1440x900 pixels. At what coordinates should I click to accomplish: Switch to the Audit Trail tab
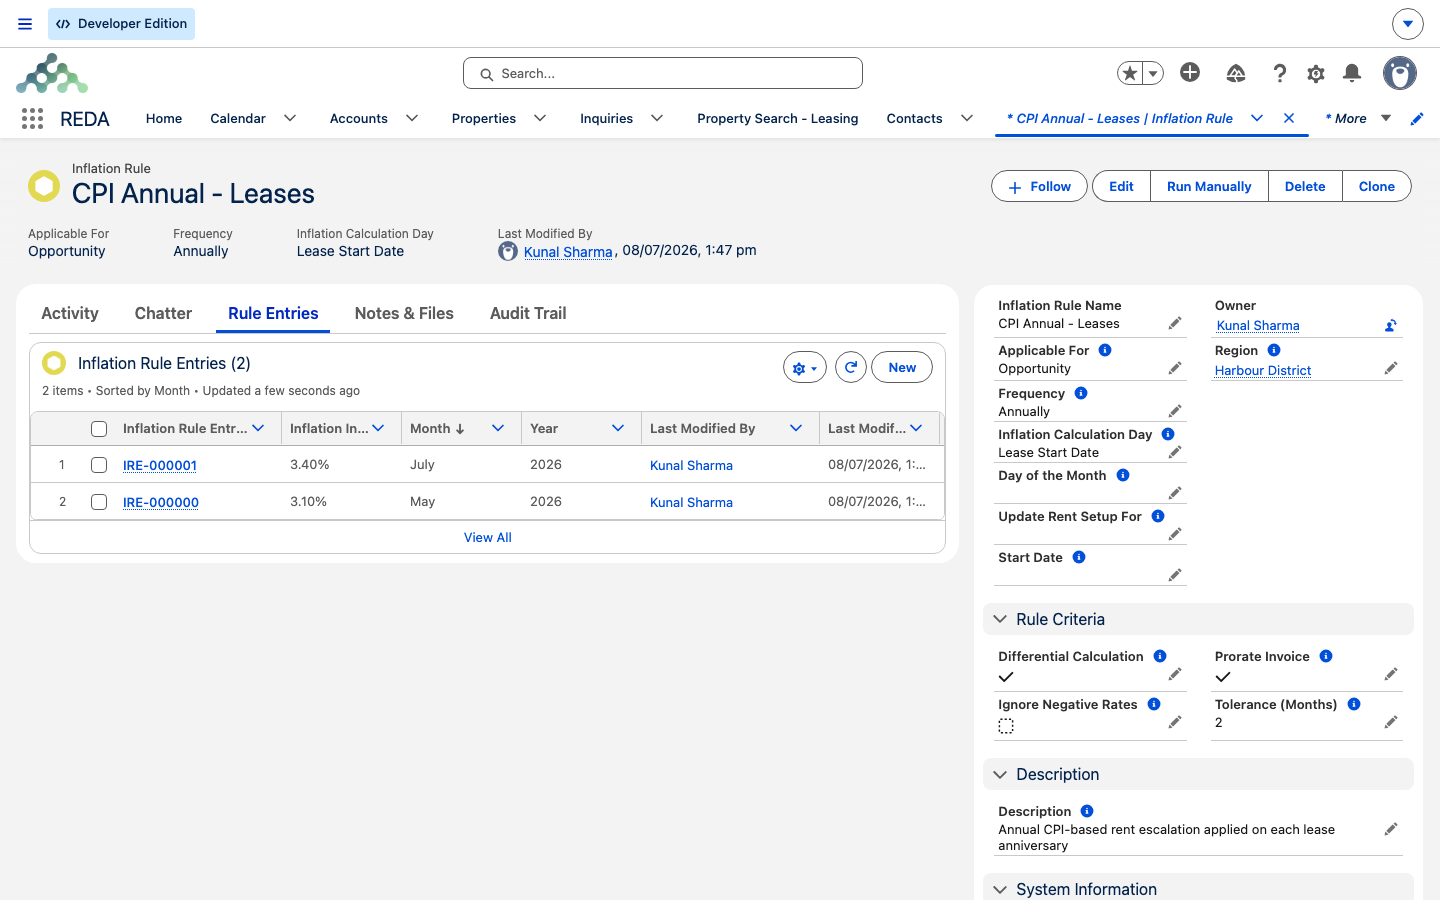click(528, 313)
